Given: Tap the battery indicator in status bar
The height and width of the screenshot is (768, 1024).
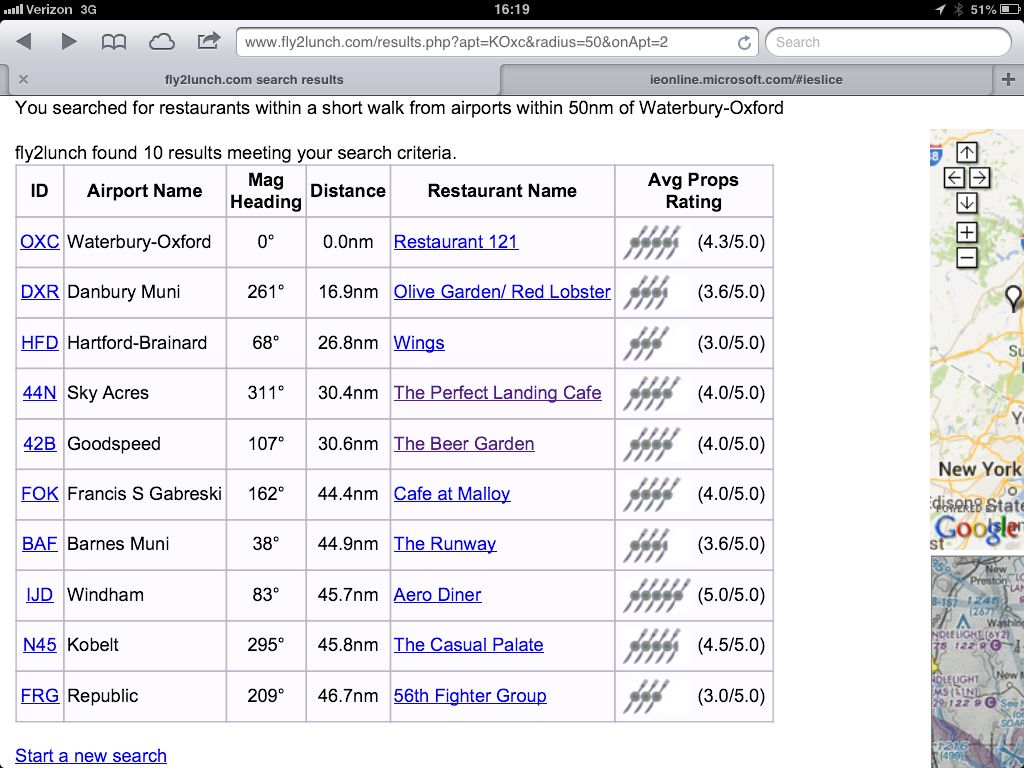Looking at the screenshot, I should click(x=1009, y=9).
